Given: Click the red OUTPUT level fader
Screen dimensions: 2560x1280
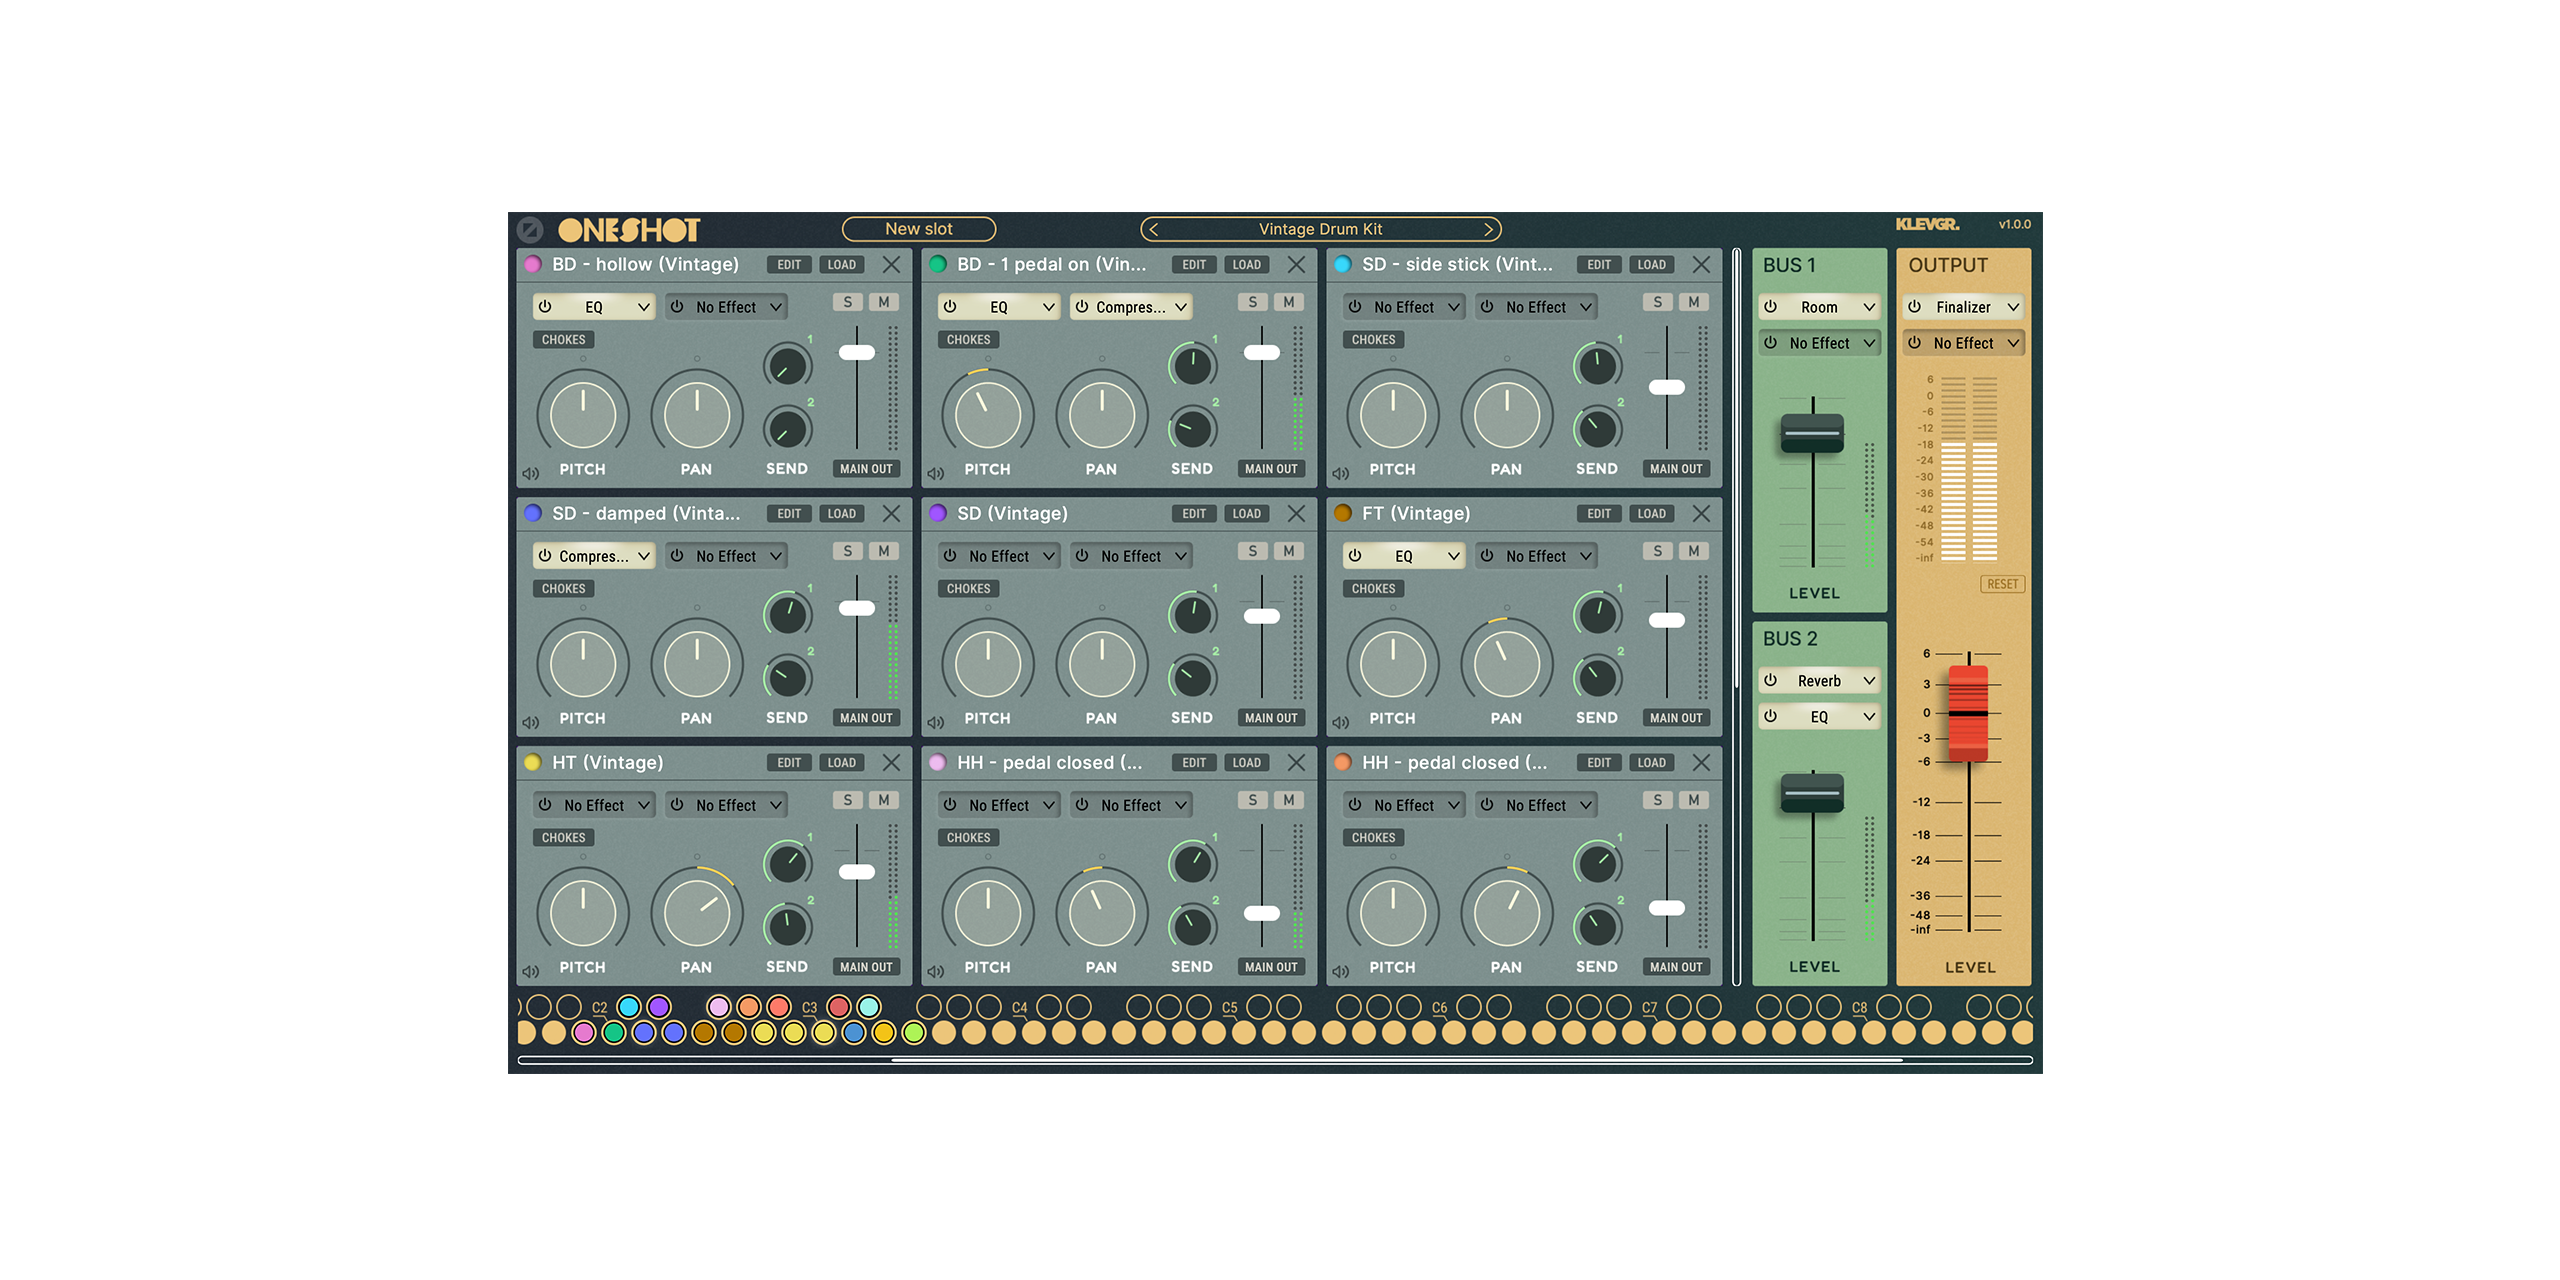Looking at the screenshot, I should 1968,712.
